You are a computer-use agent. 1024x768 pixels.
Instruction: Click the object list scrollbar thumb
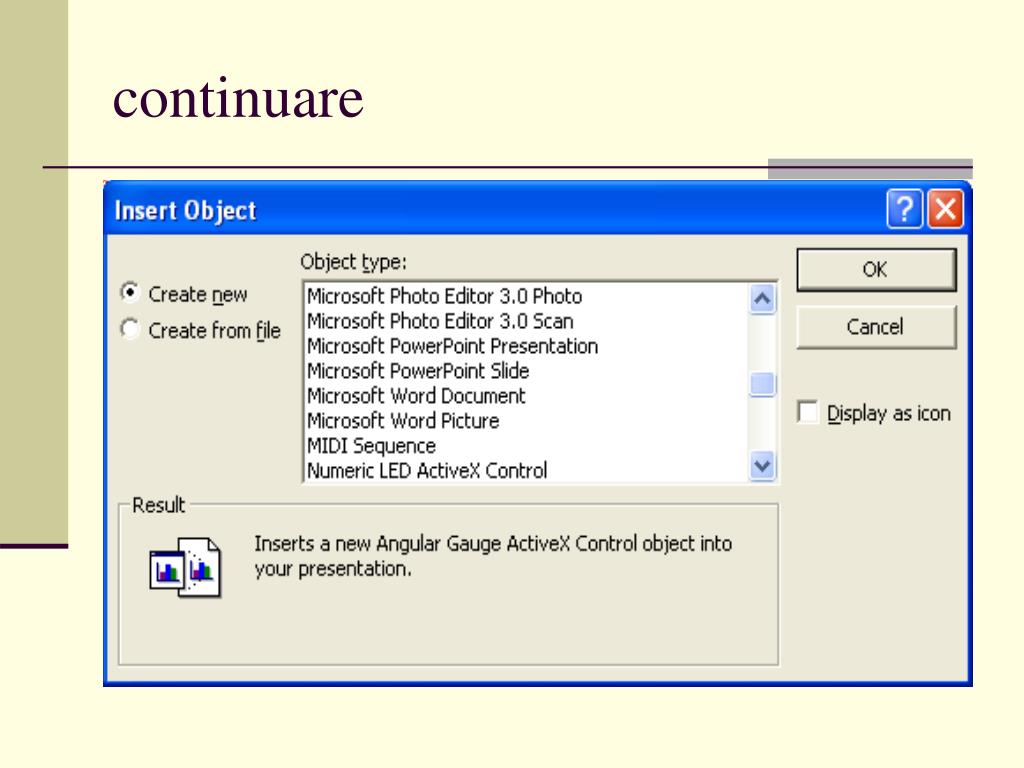762,384
